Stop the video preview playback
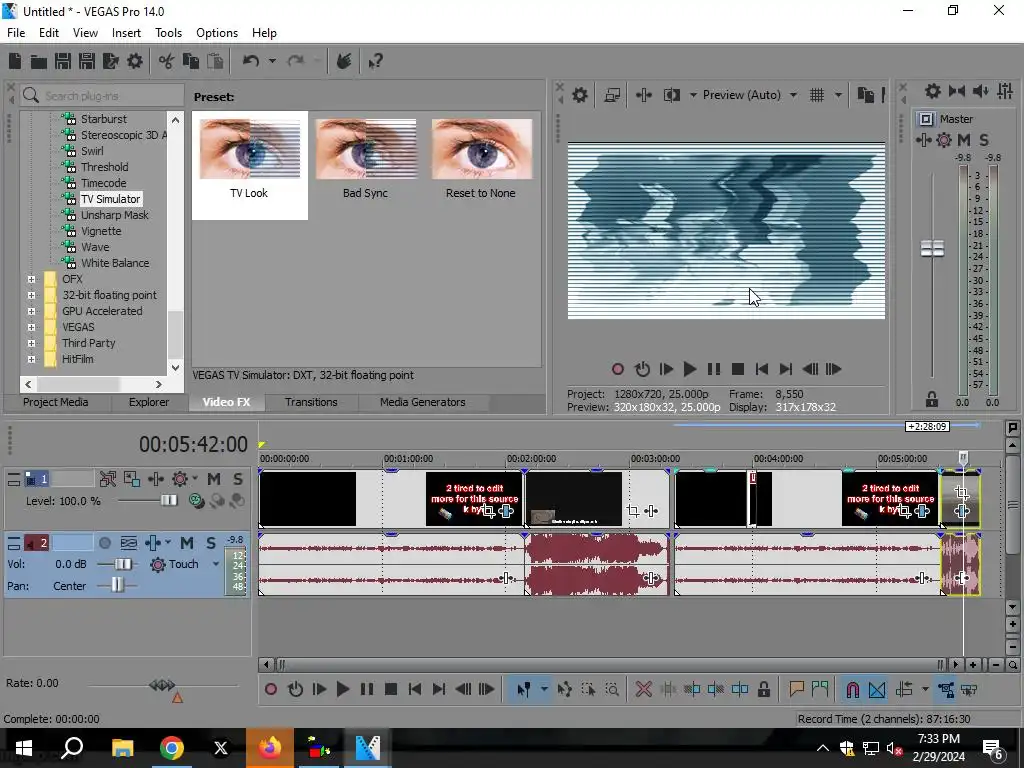This screenshot has height=768, width=1024. click(738, 369)
